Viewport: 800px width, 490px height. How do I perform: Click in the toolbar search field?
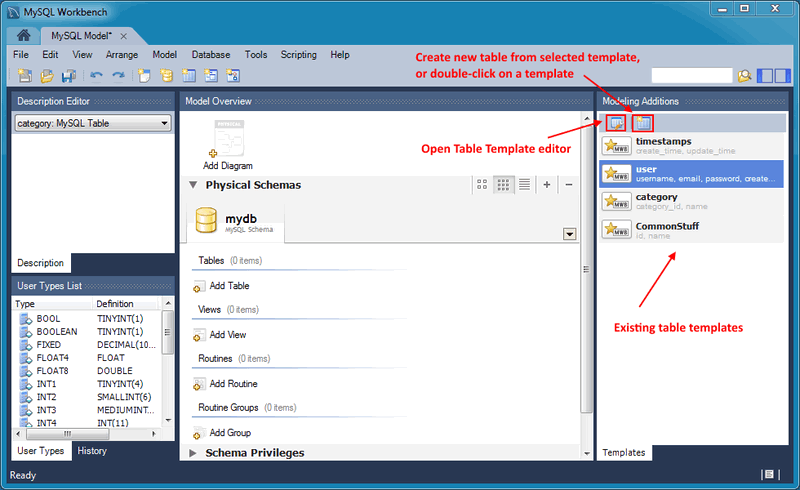[692, 76]
